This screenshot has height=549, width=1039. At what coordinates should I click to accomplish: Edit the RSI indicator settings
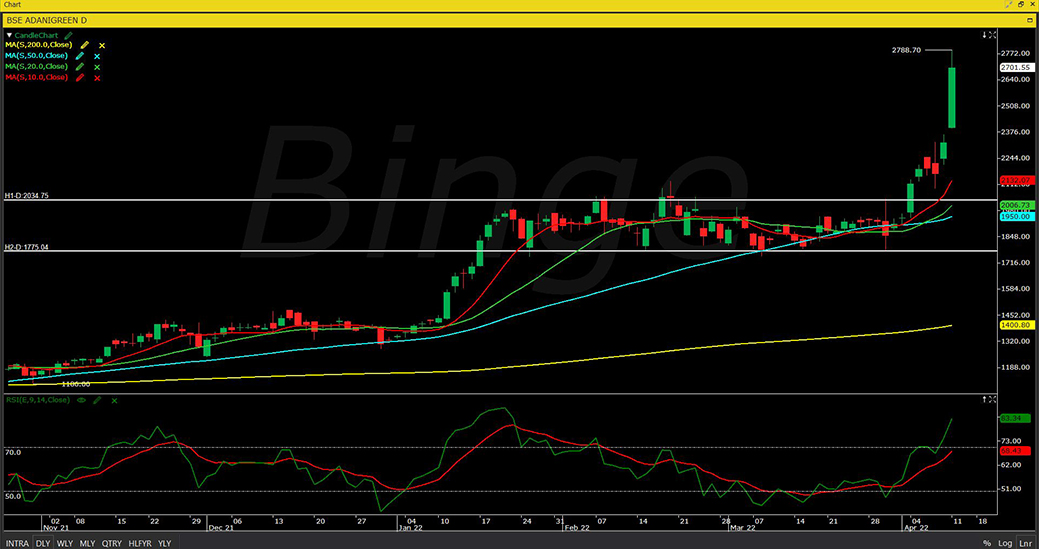click(x=97, y=401)
